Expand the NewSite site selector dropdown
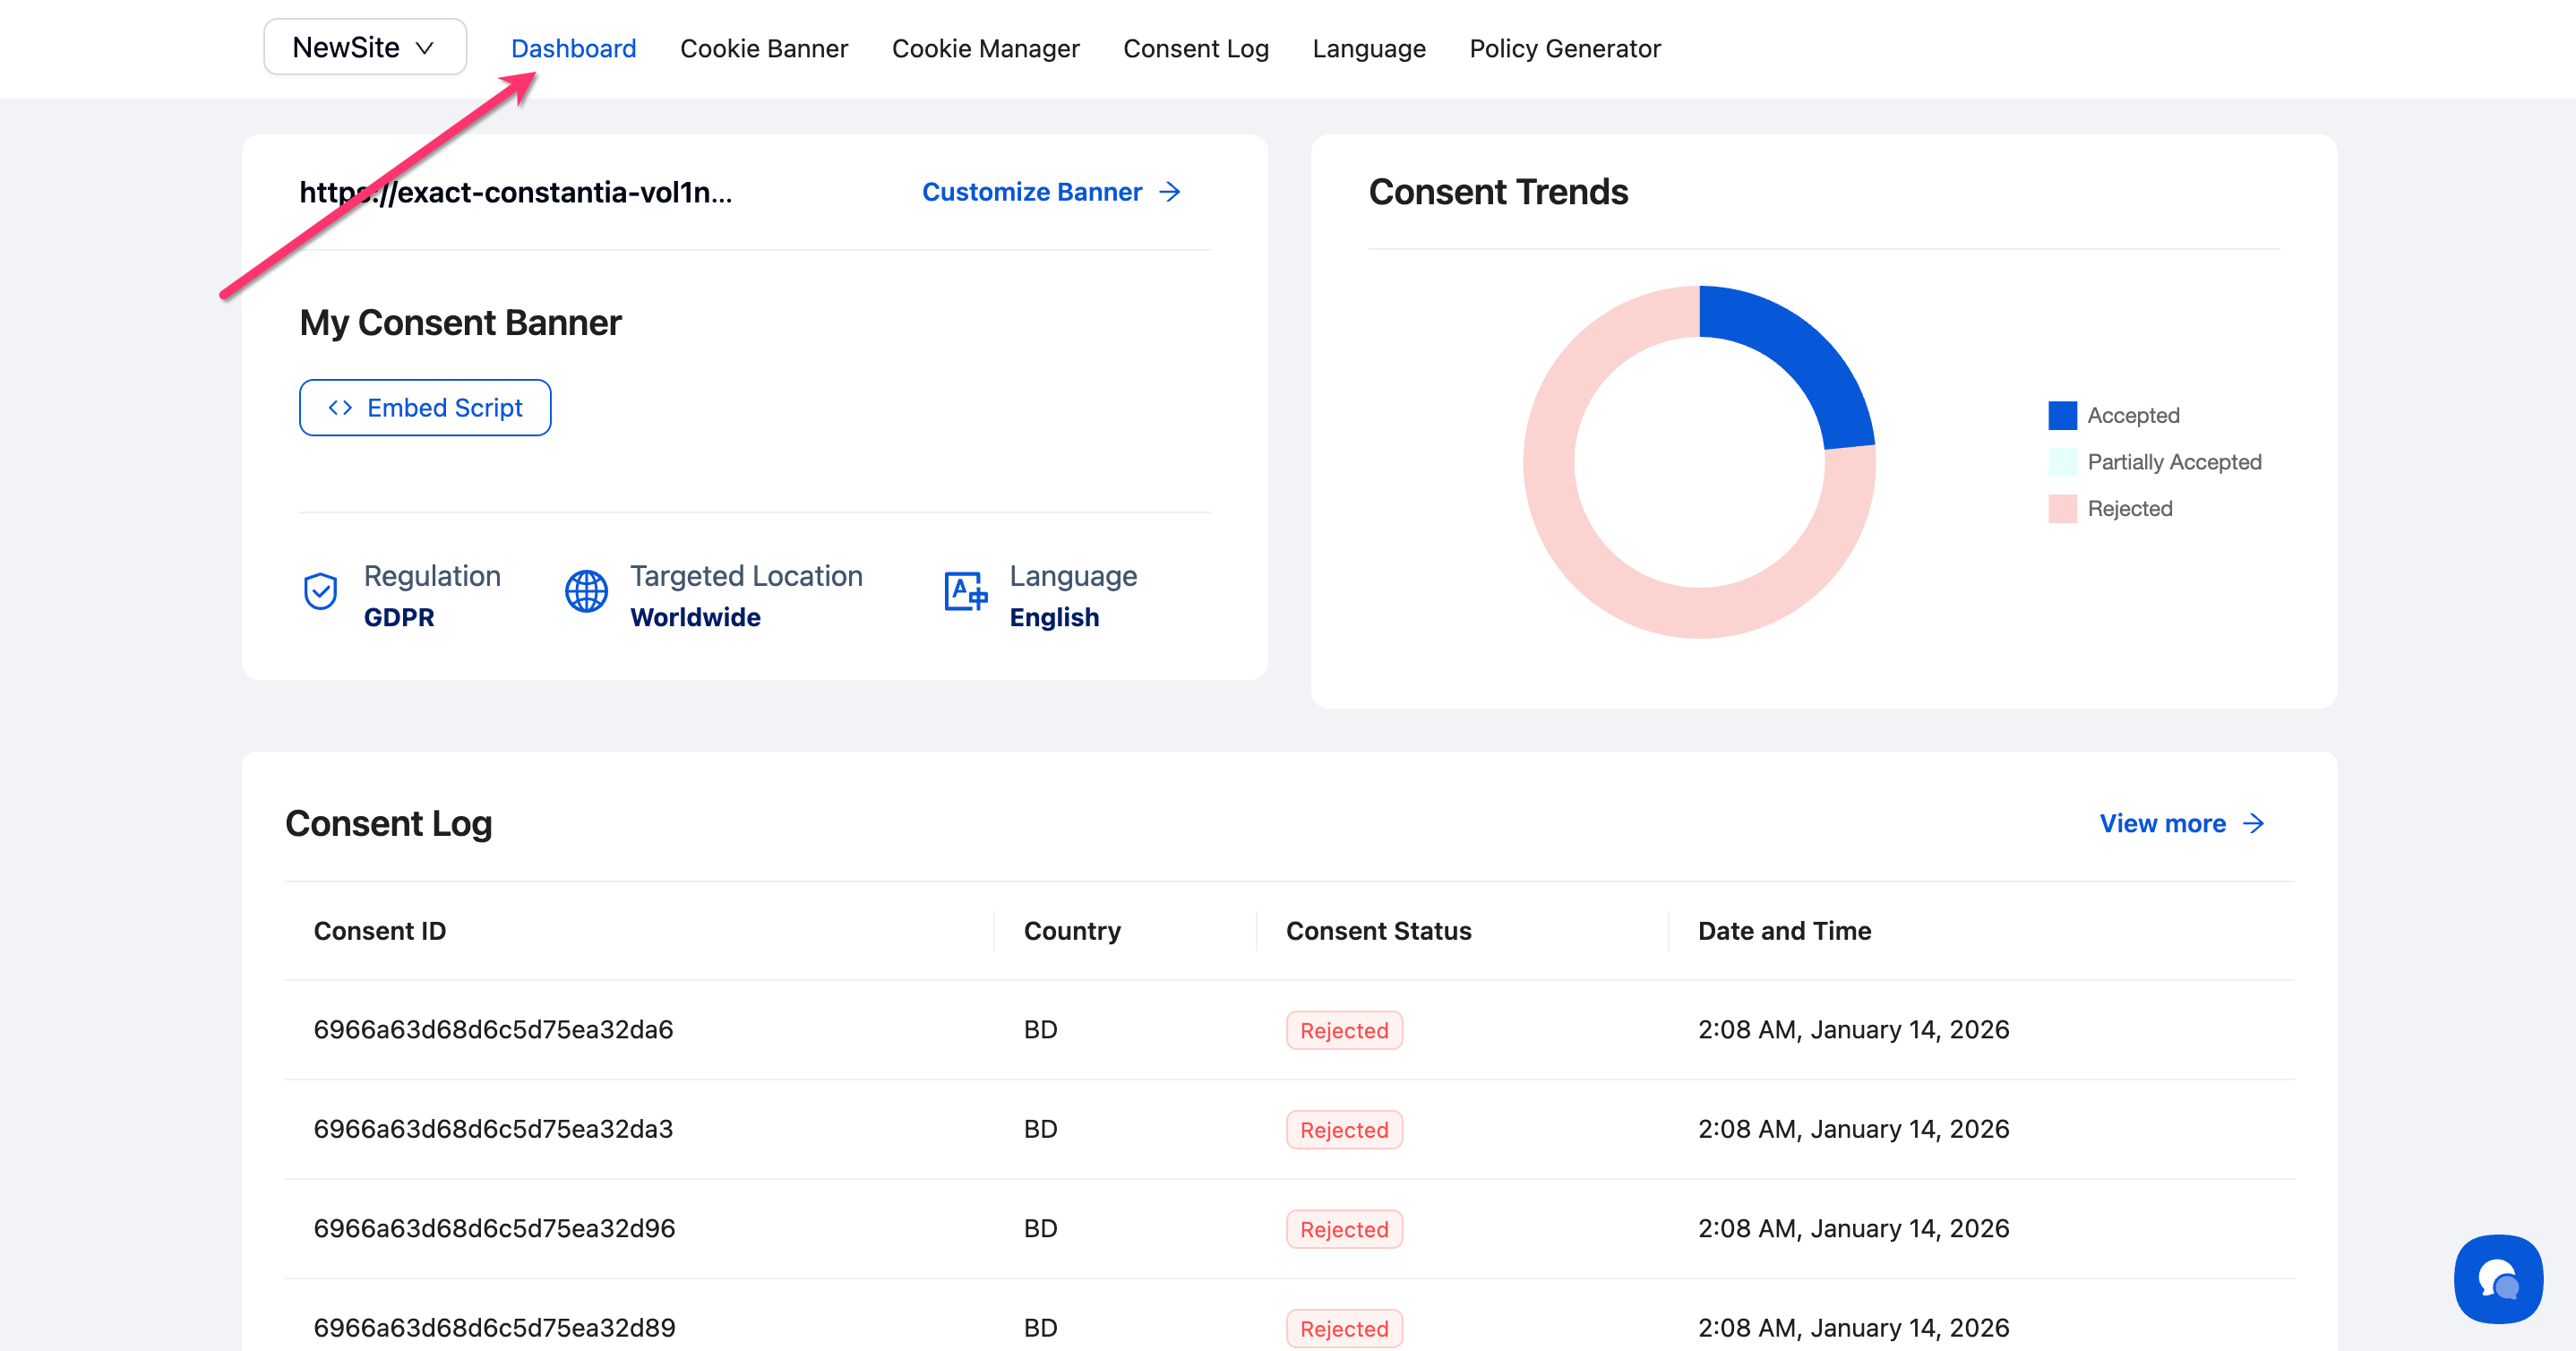Screen dimensions: 2576x1351 coord(364,47)
